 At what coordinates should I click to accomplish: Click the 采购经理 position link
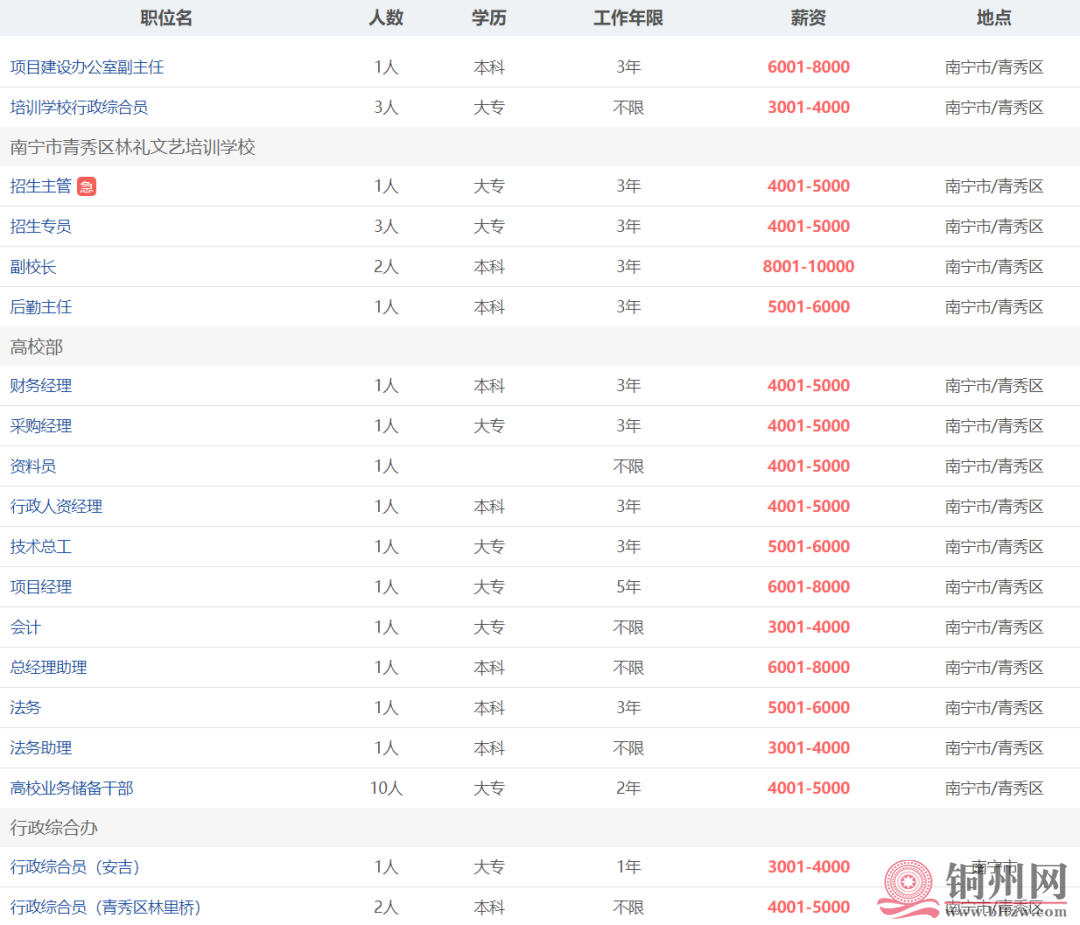click(41, 426)
